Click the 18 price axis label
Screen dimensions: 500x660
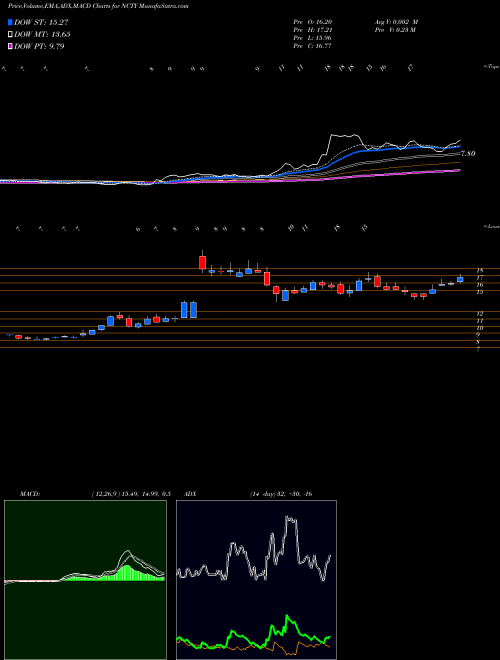pos(479,271)
